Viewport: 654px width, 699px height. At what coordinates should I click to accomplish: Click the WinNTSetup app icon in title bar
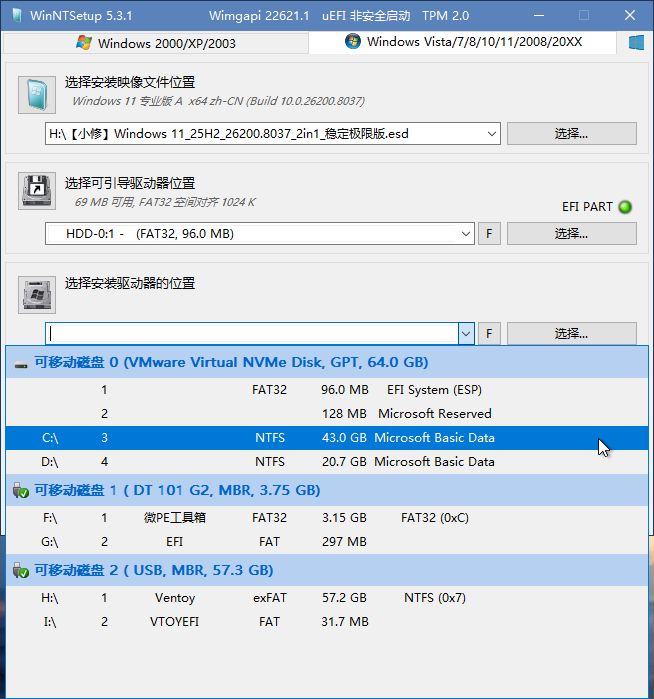click(x=17, y=15)
